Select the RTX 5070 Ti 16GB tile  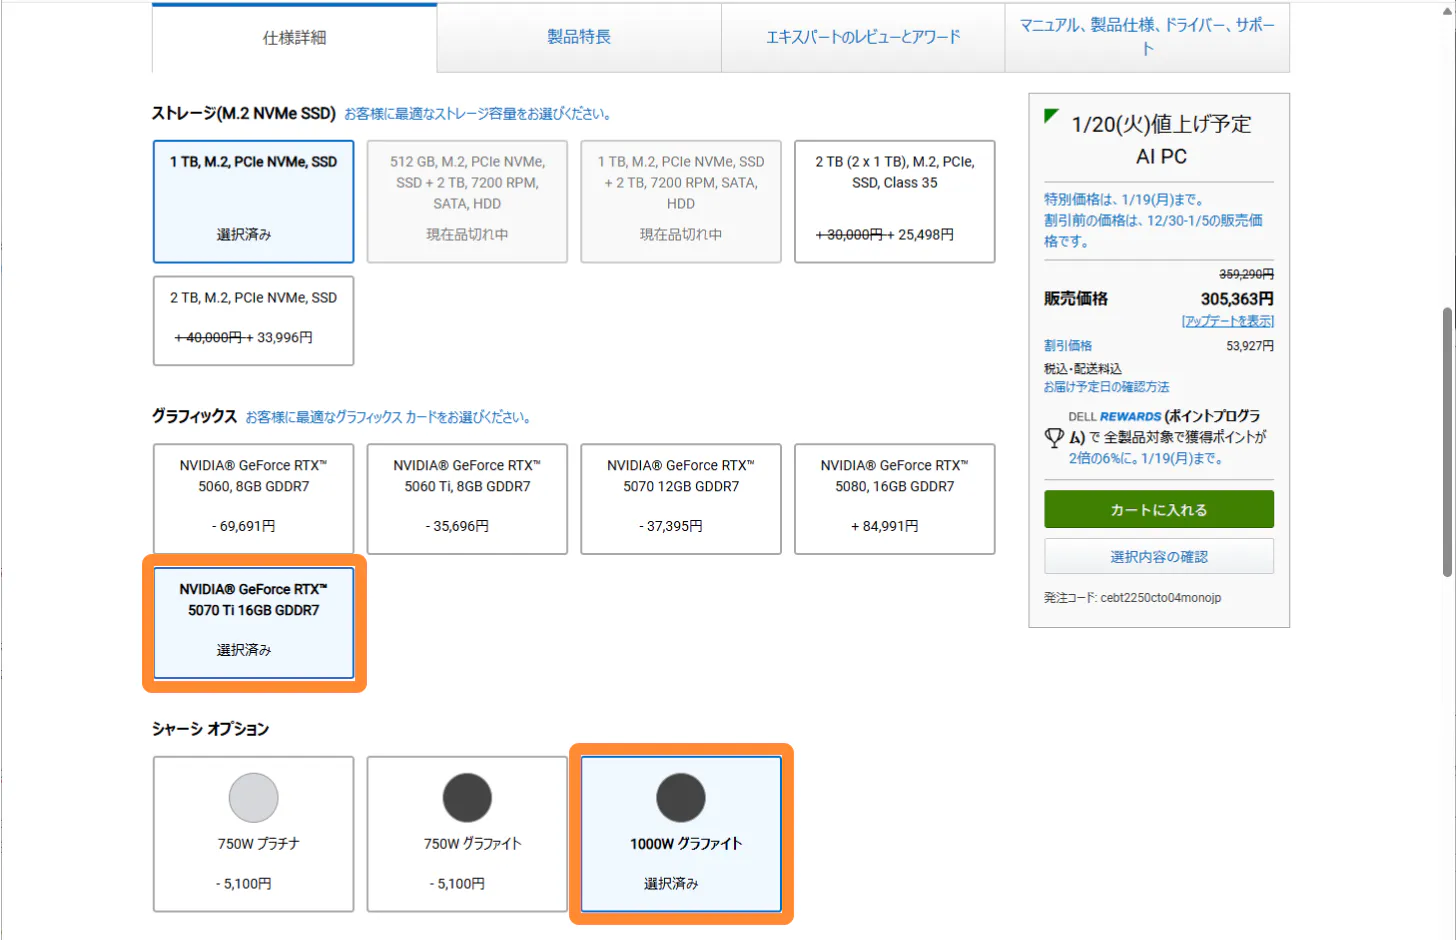point(254,622)
